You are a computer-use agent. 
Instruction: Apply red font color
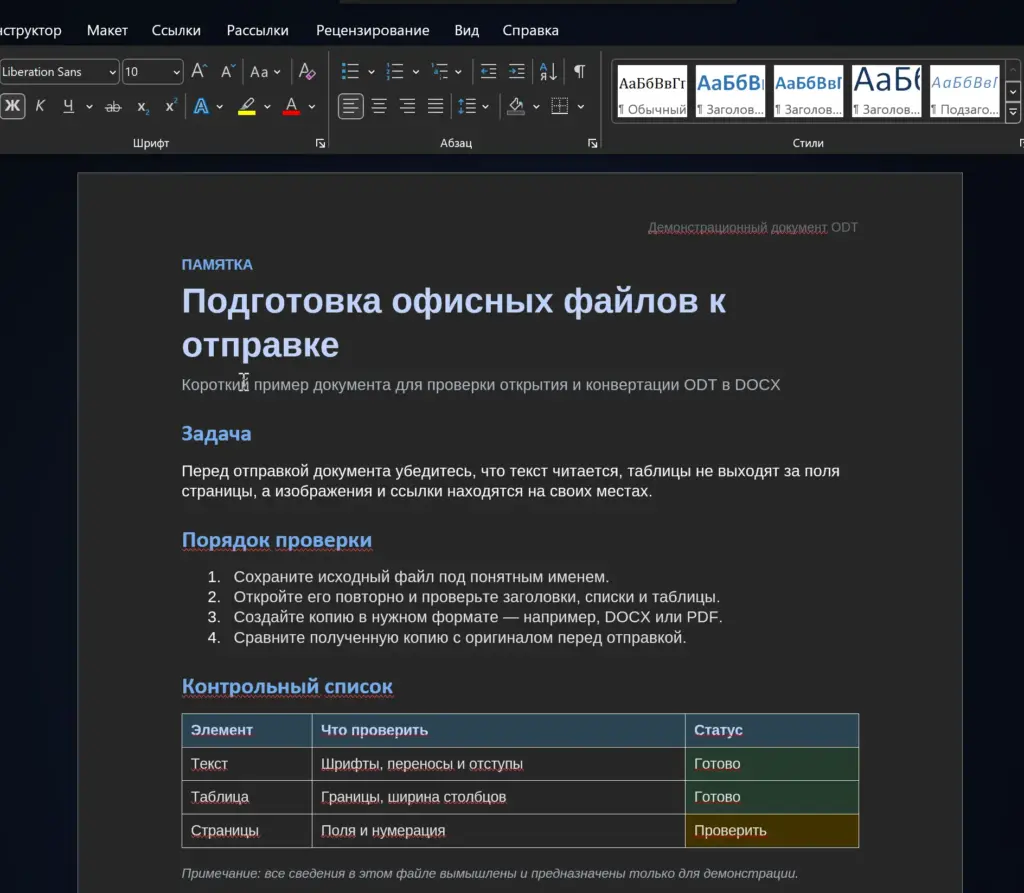[291, 106]
